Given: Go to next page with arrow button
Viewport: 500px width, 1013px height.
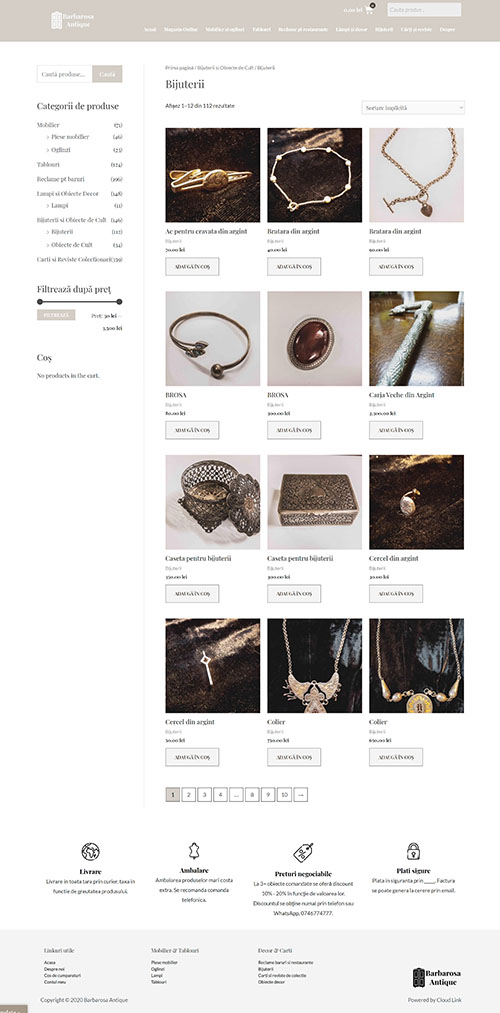Looking at the screenshot, I should (x=300, y=795).
